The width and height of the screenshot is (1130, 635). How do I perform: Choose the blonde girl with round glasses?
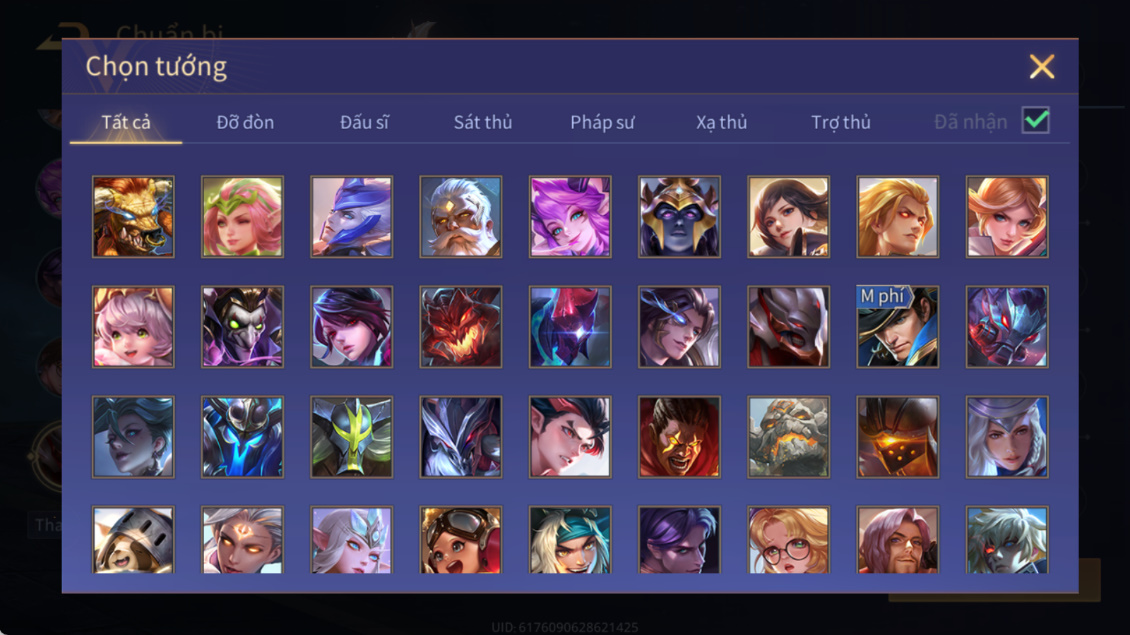tap(788, 540)
